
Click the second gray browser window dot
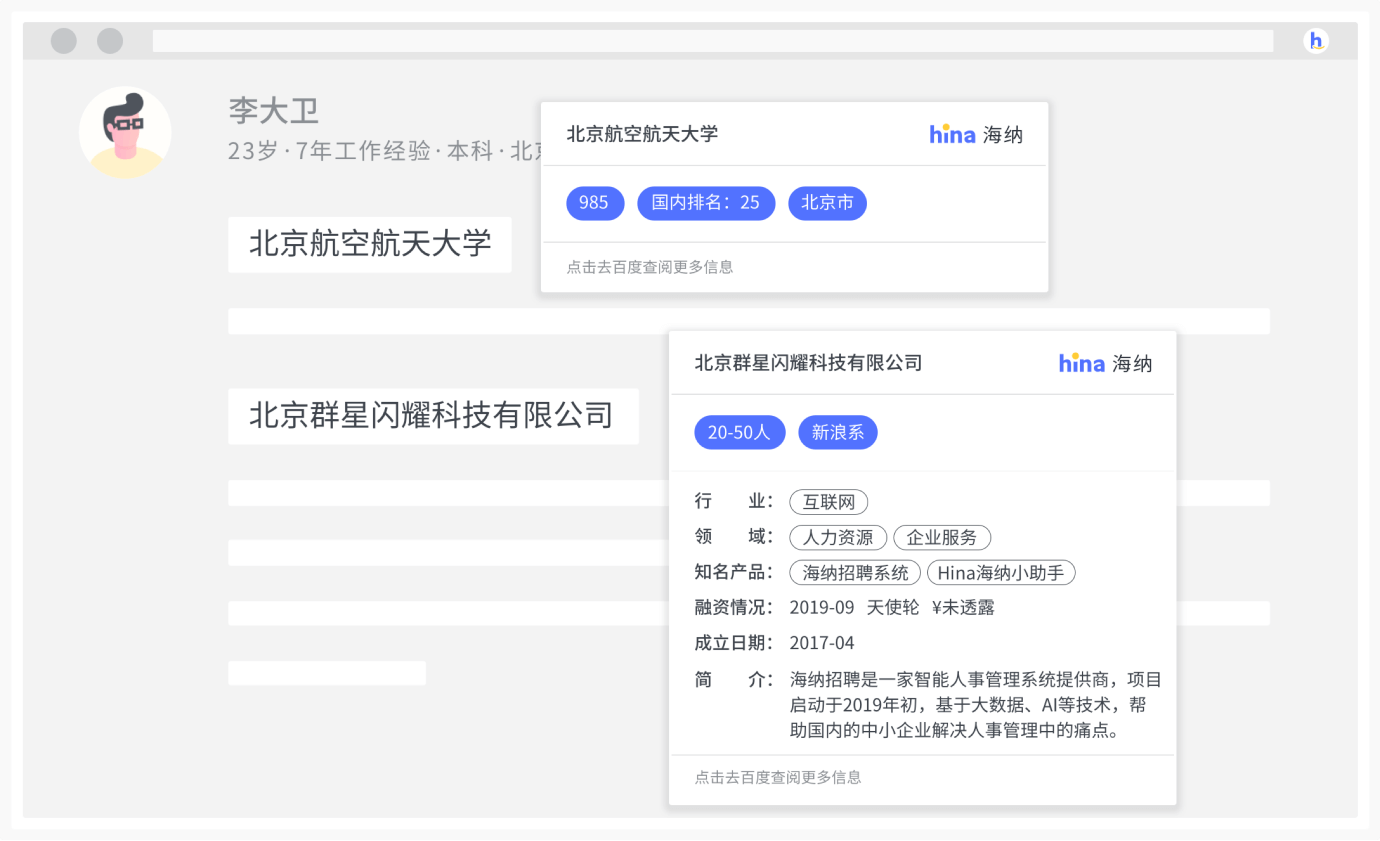[x=110, y=41]
